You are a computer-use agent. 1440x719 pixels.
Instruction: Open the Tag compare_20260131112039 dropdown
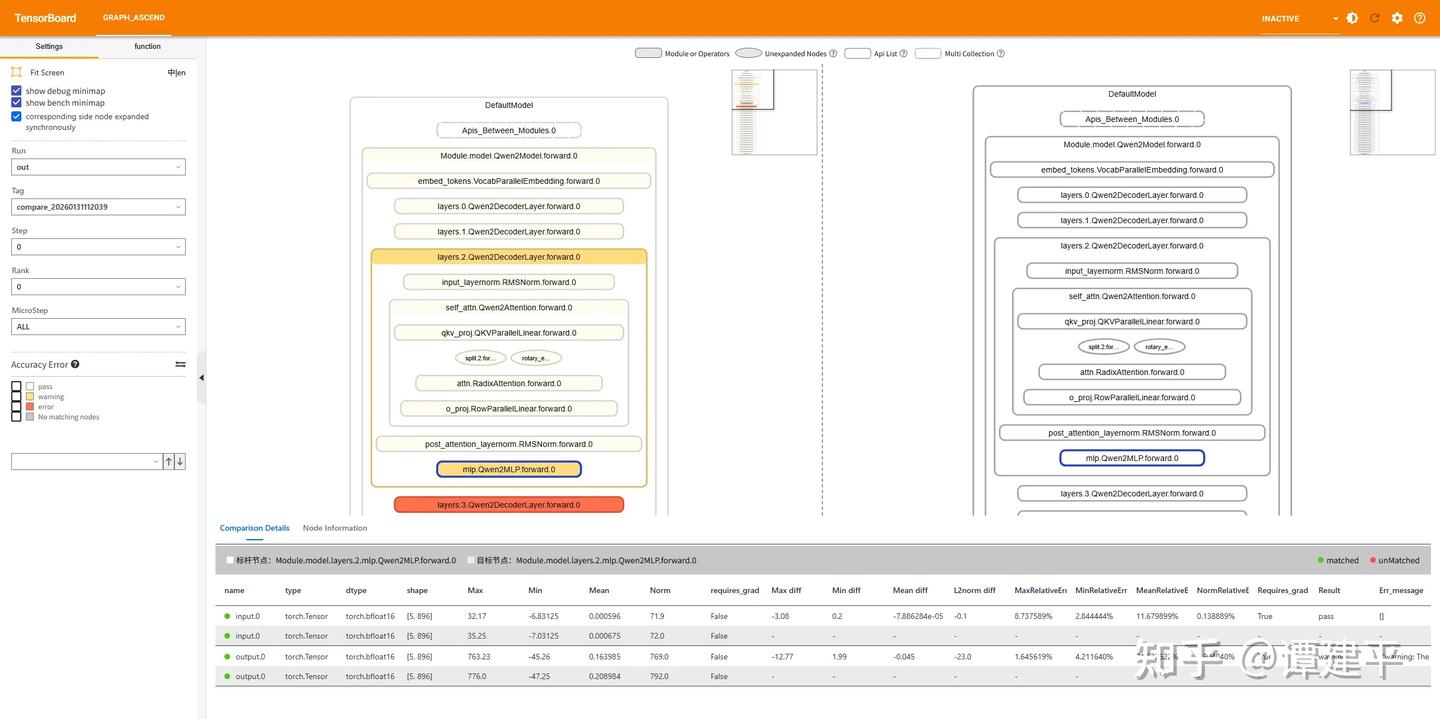pos(98,207)
